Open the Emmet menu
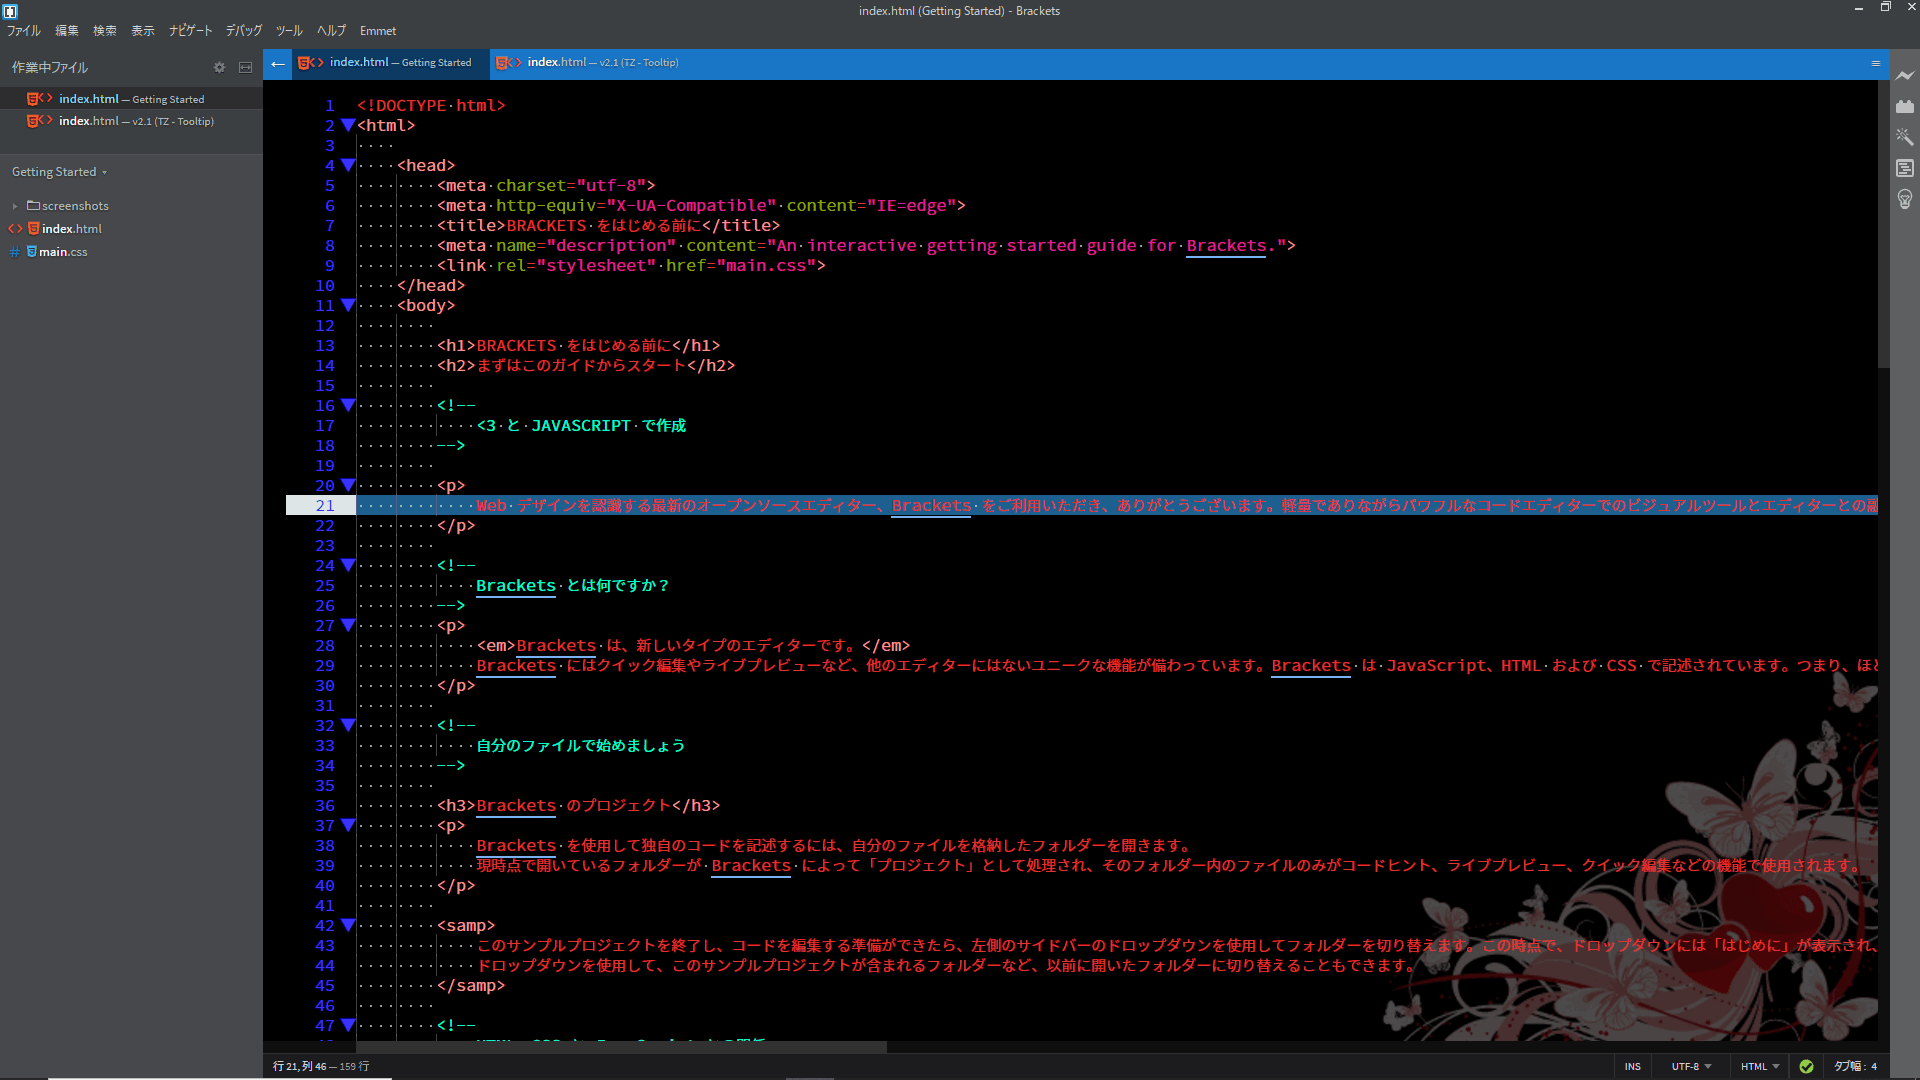The image size is (1920, 1080). [x=378, y=31]
